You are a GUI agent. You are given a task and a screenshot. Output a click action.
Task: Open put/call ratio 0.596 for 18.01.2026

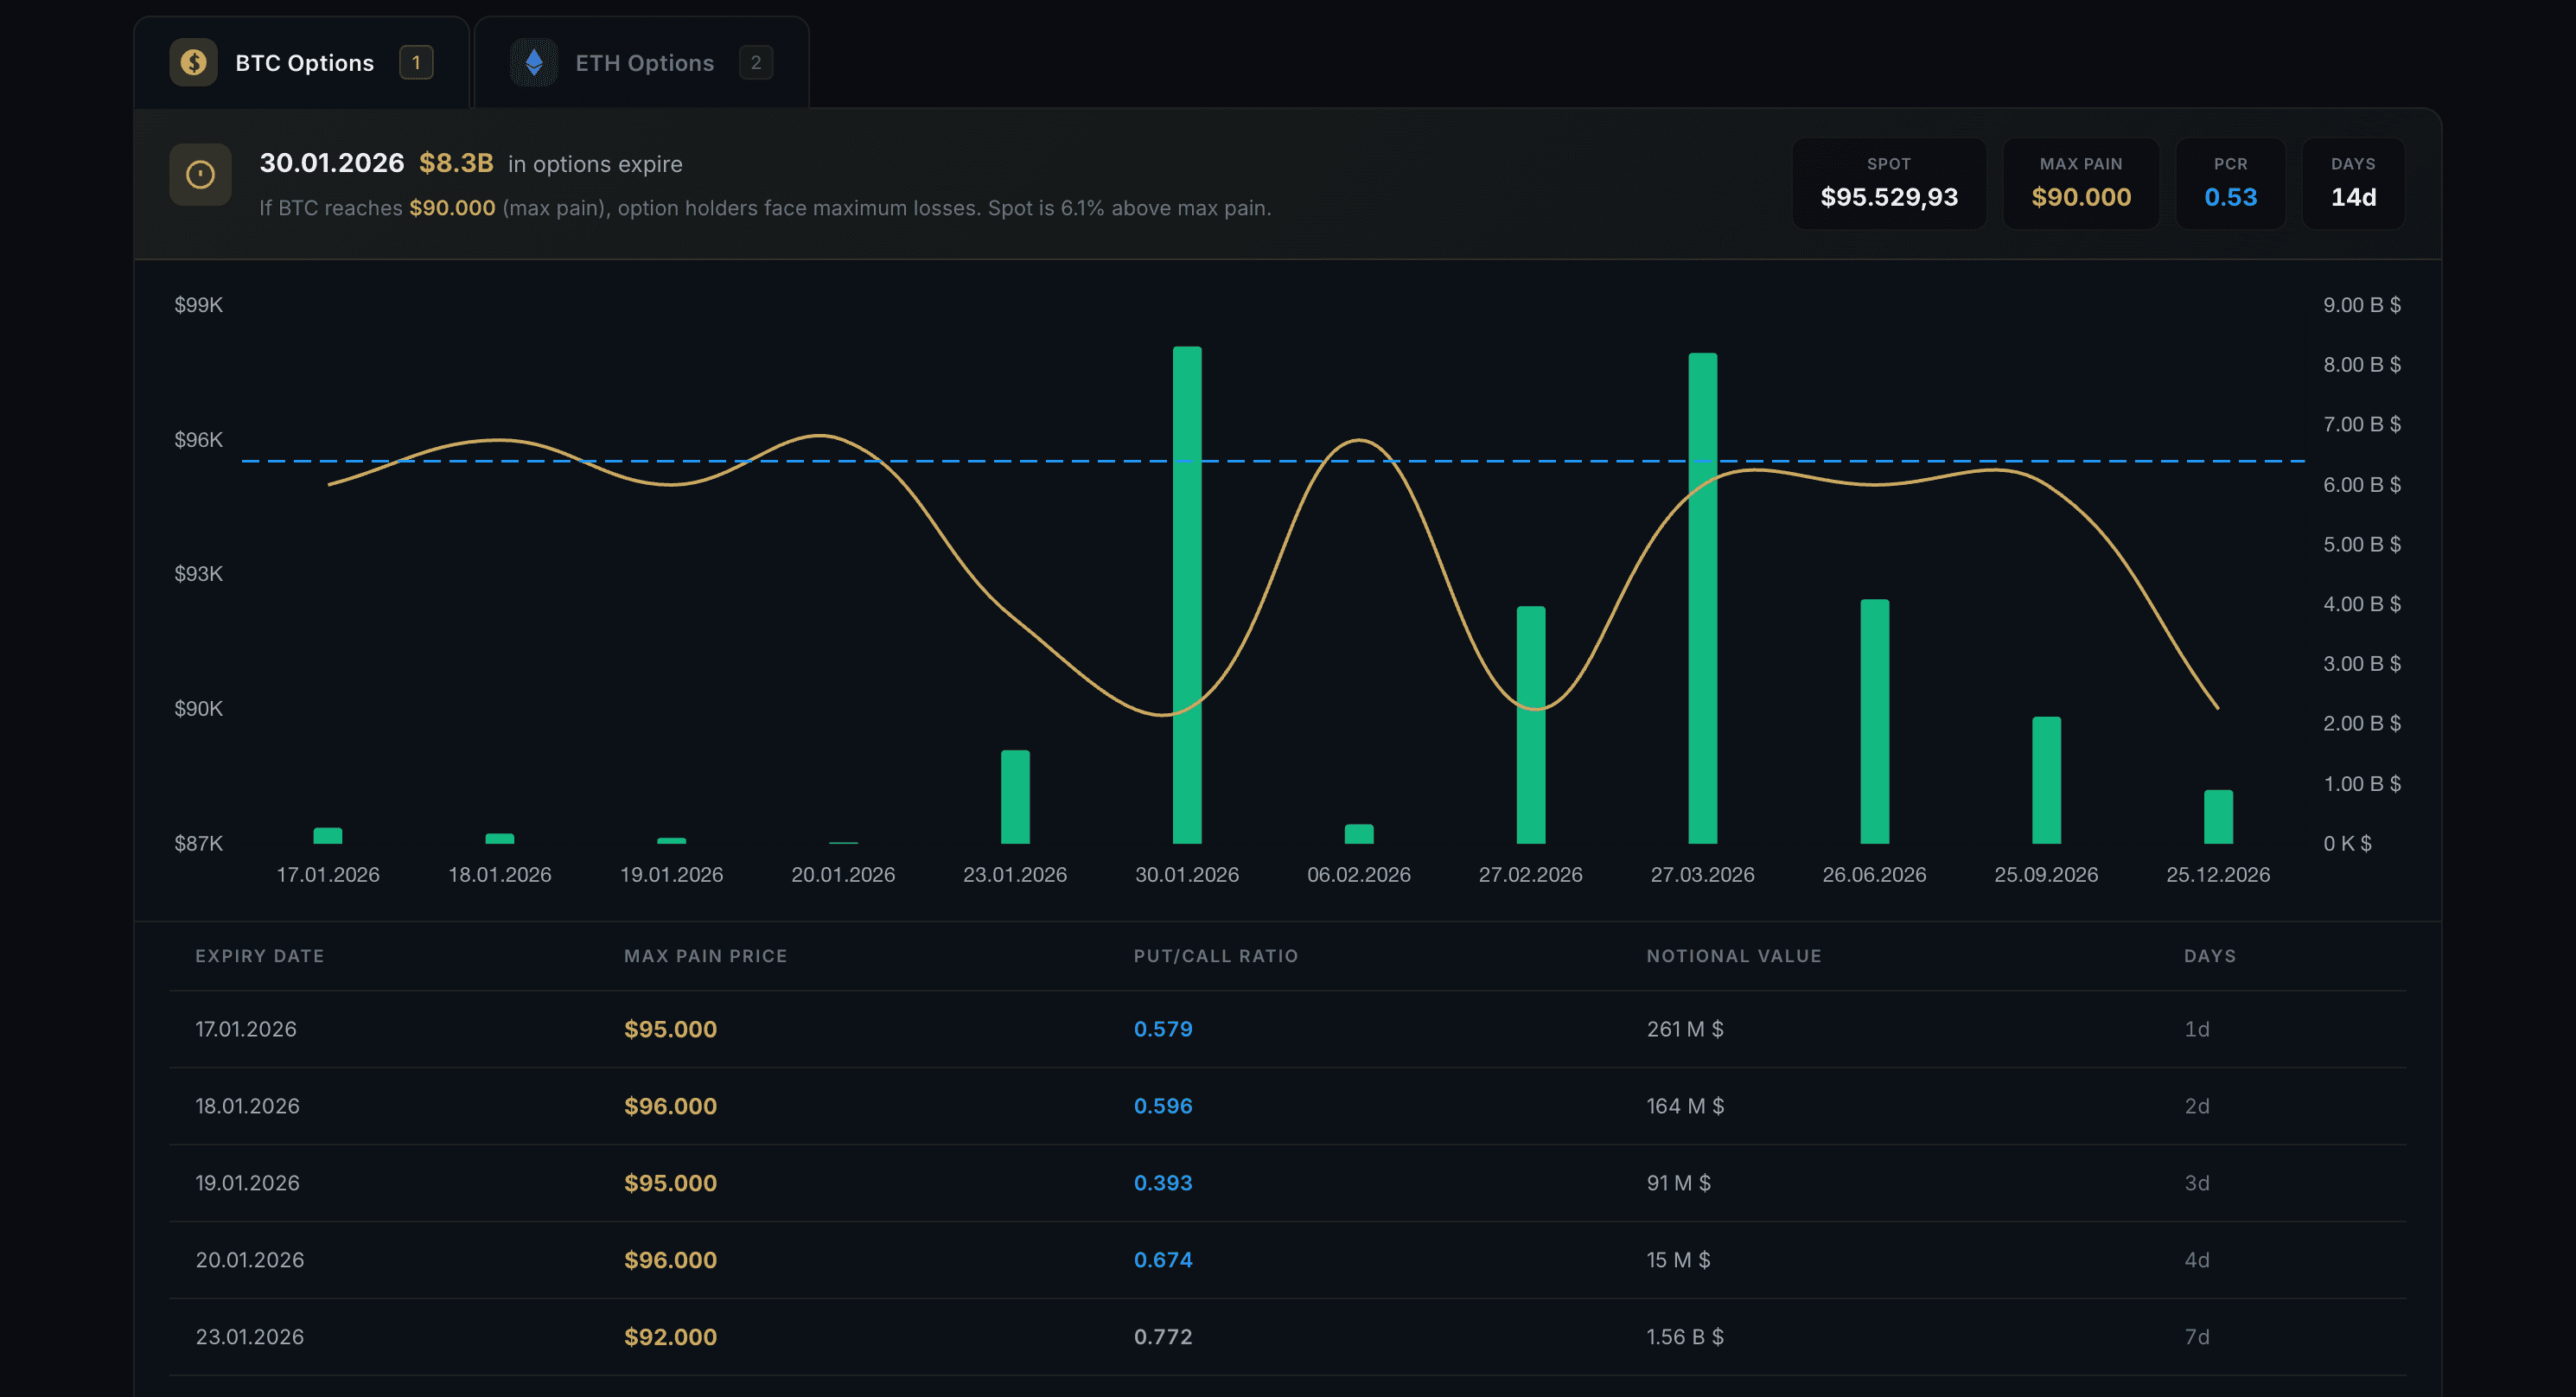coord(1163,1106)
